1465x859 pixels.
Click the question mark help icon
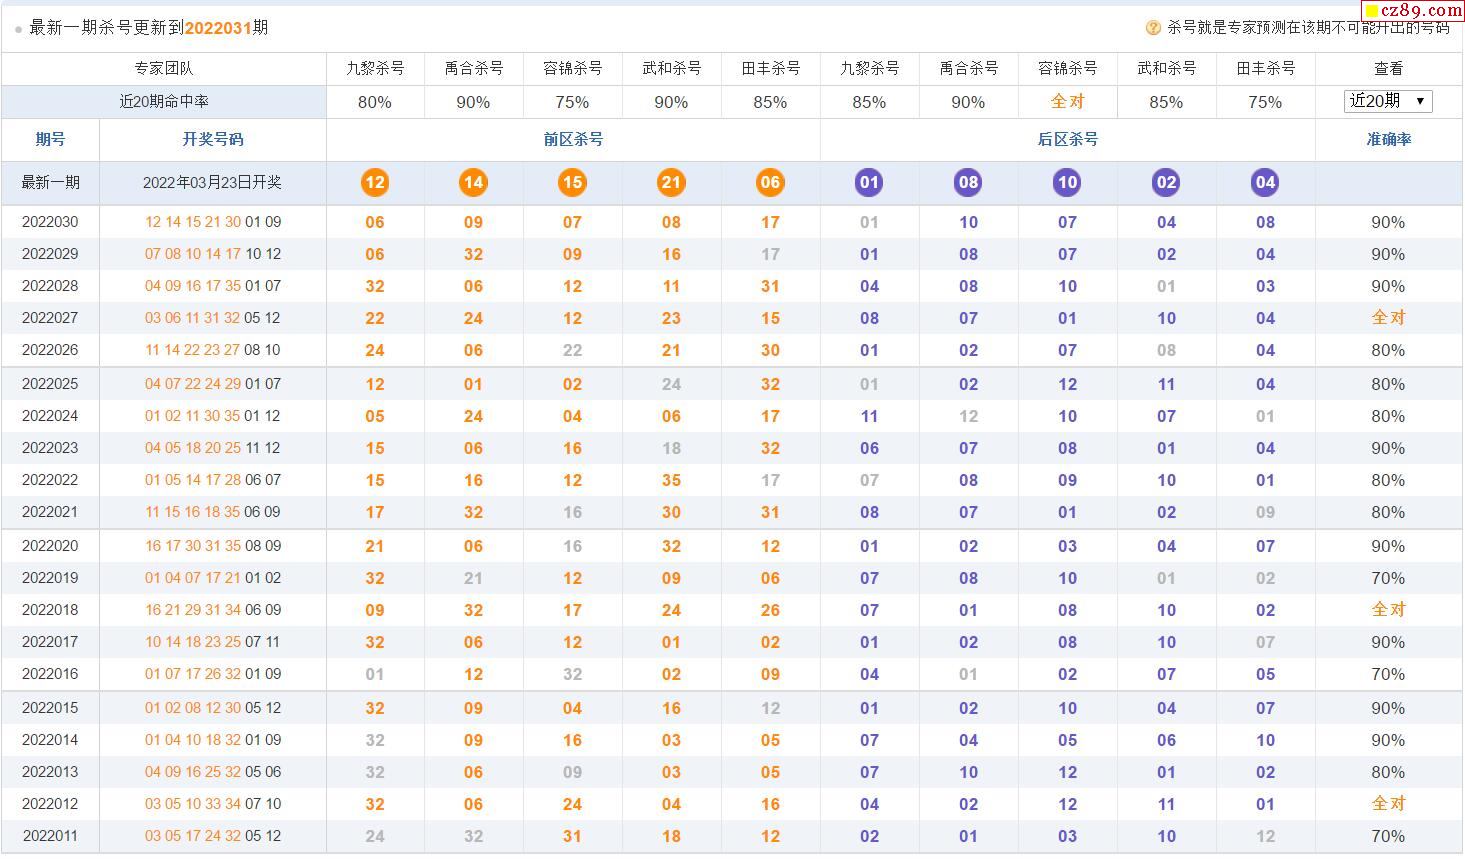[1153, 28]
